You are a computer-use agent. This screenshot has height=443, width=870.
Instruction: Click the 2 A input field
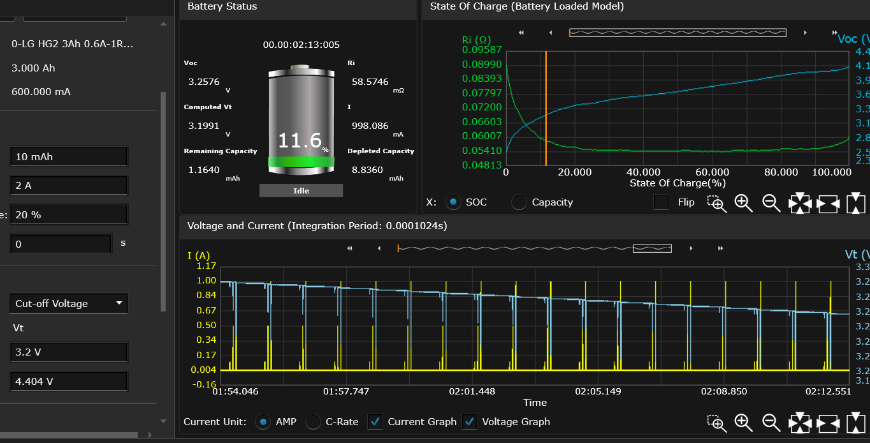[x=69, y=185]
